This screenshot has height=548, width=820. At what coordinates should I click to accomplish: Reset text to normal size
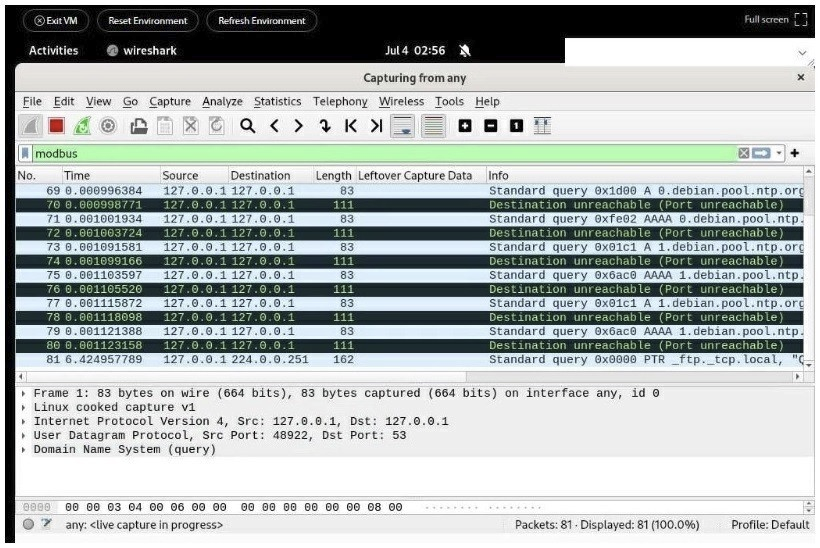(x=516, y=126)
